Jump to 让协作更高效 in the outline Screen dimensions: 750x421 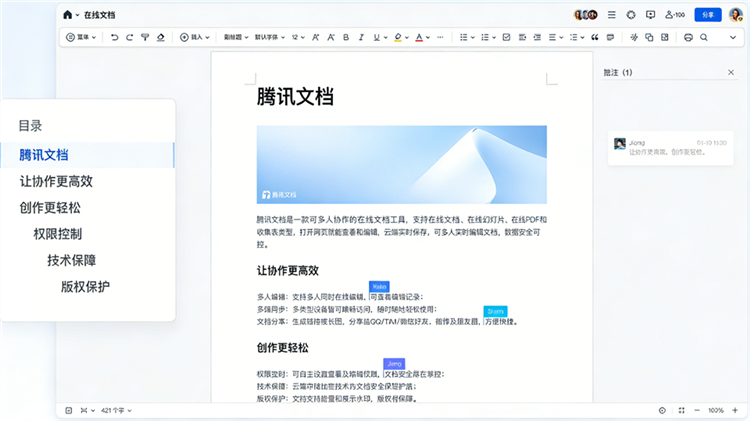coord(56,181)
